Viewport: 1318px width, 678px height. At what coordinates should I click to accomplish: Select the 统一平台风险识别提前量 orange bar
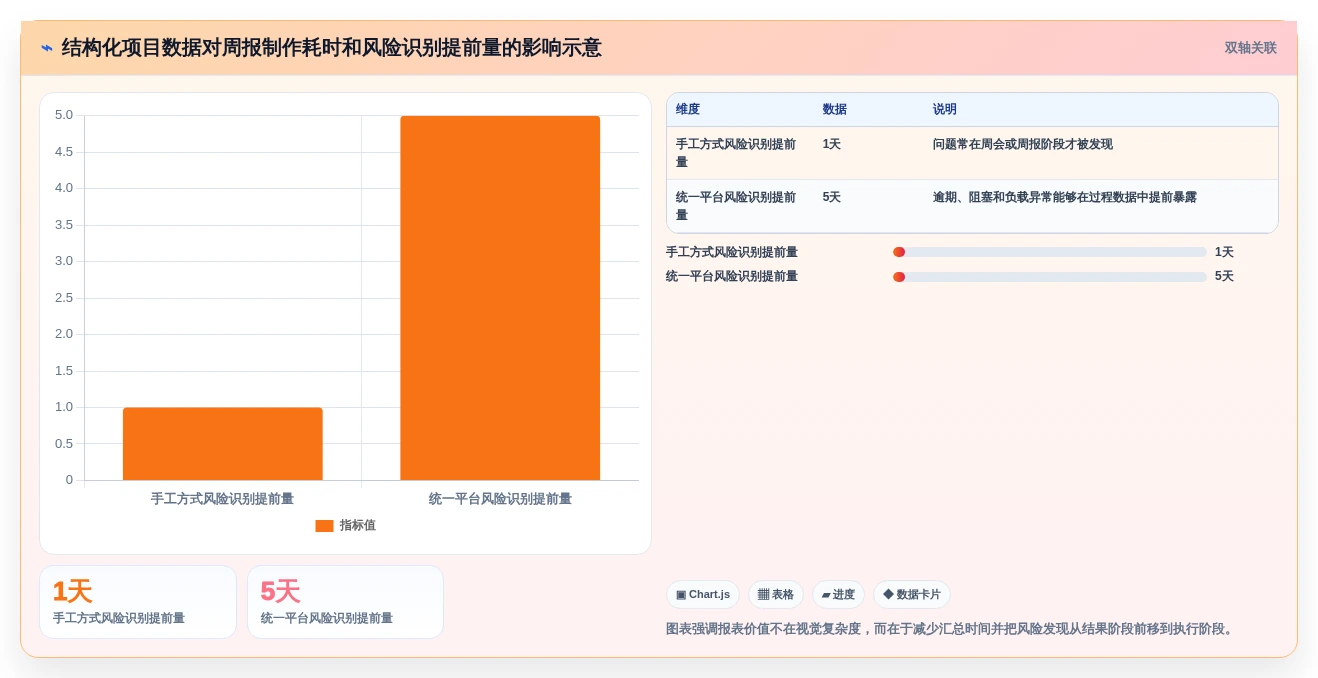(x=500, y=298)
